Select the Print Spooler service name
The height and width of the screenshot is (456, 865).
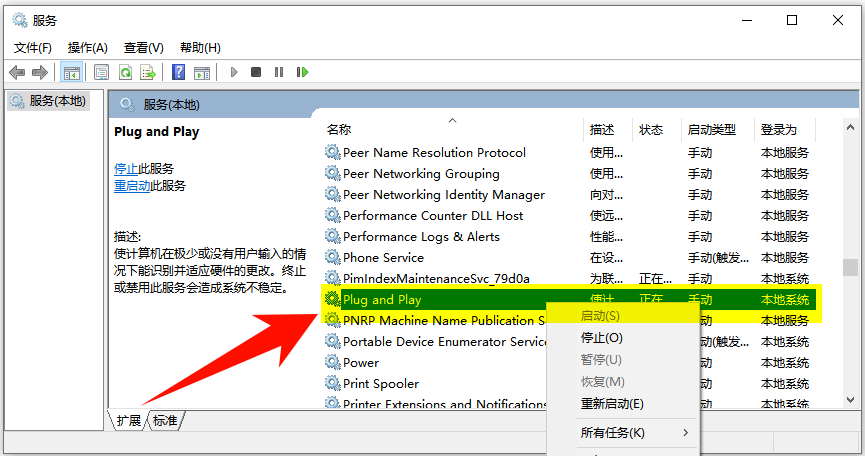(381, 383)
